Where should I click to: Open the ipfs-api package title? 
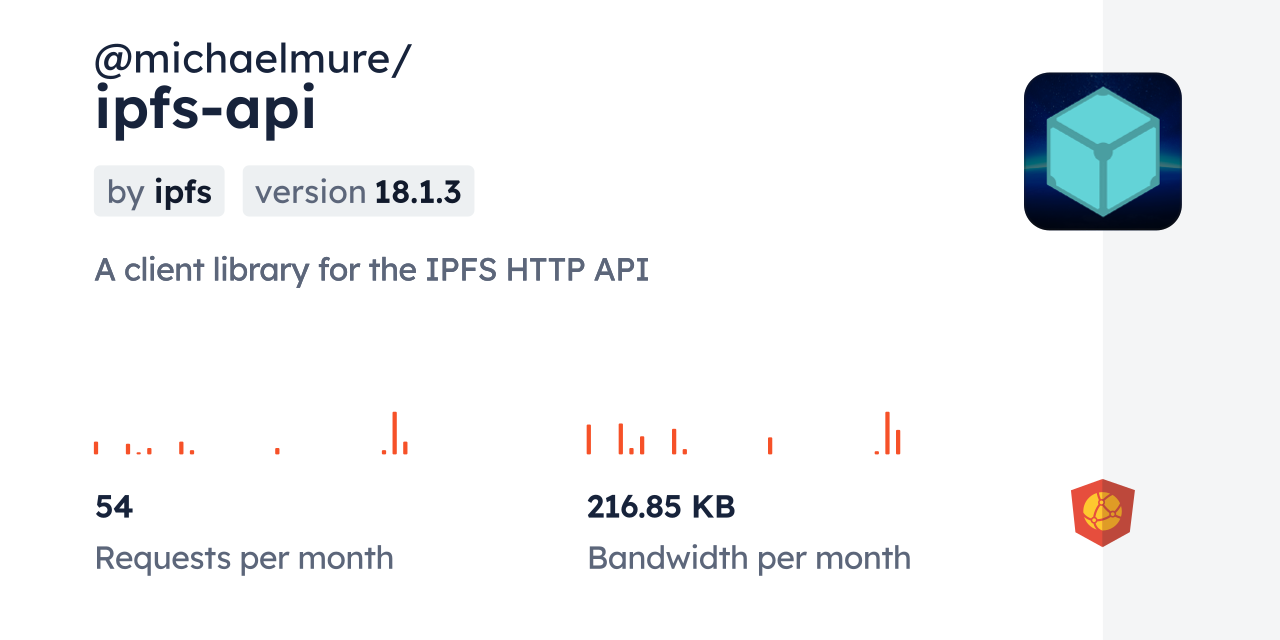[205, 110]
